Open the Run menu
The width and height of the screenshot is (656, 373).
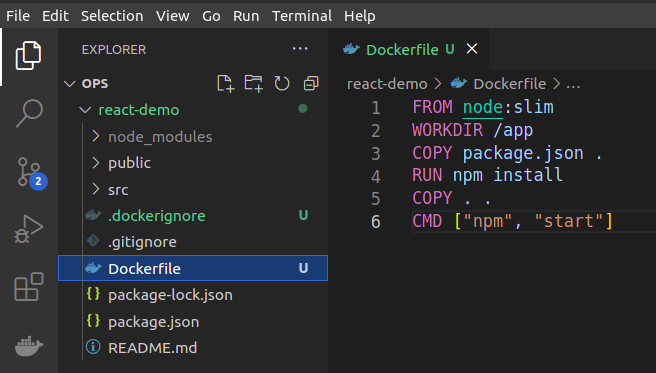click(x=246, y=16)
